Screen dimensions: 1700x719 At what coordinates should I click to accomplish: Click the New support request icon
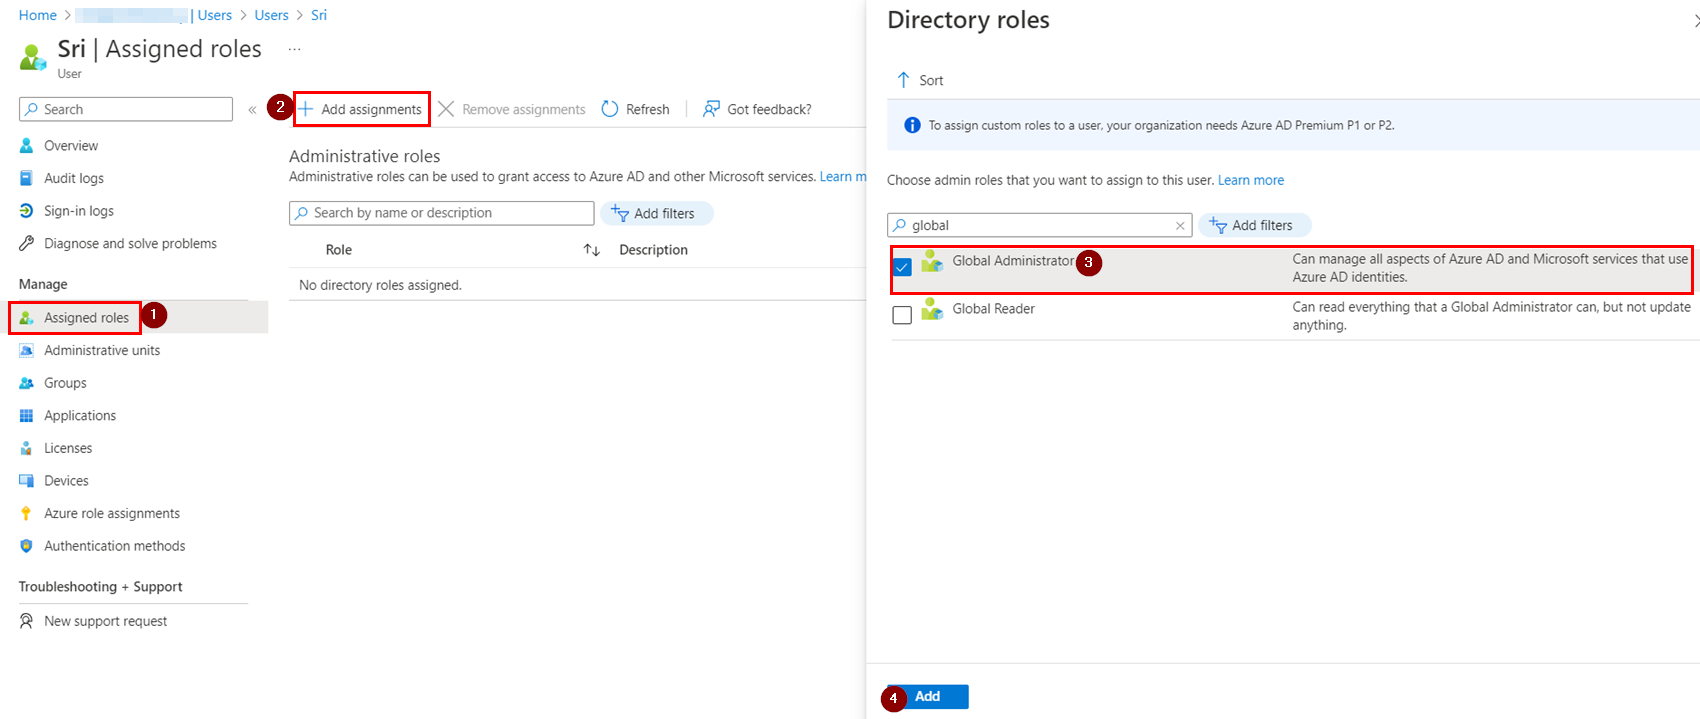click(x=27, y=621)
